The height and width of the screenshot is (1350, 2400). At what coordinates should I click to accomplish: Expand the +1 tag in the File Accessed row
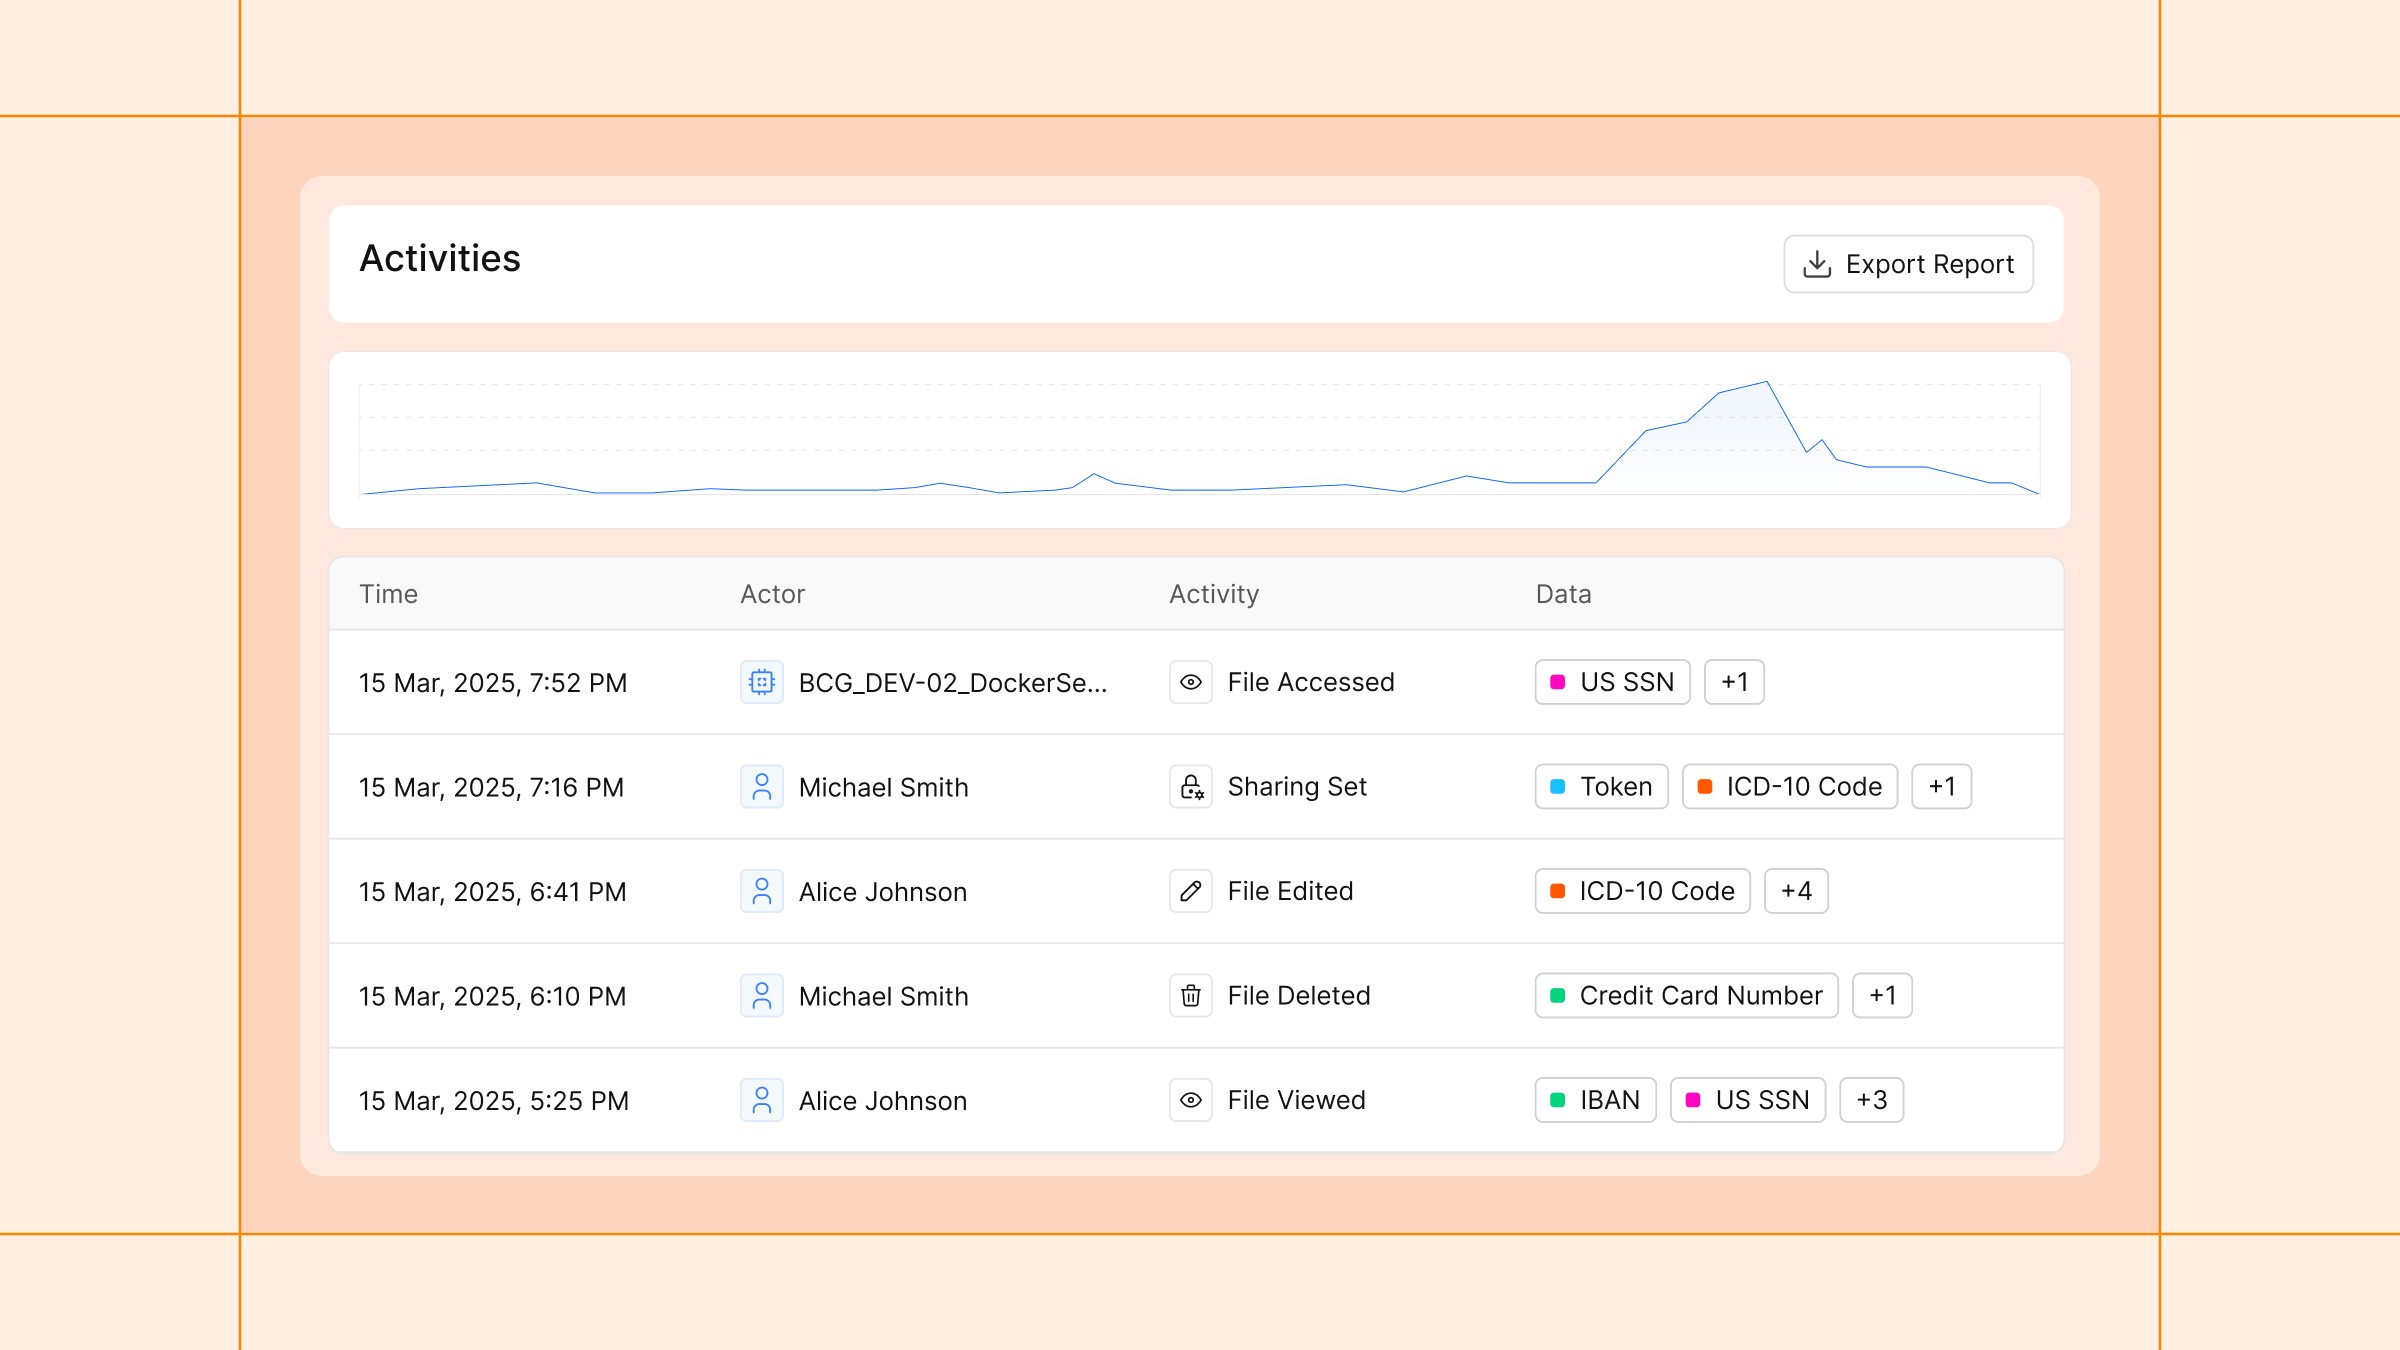tap(1735, 682)
